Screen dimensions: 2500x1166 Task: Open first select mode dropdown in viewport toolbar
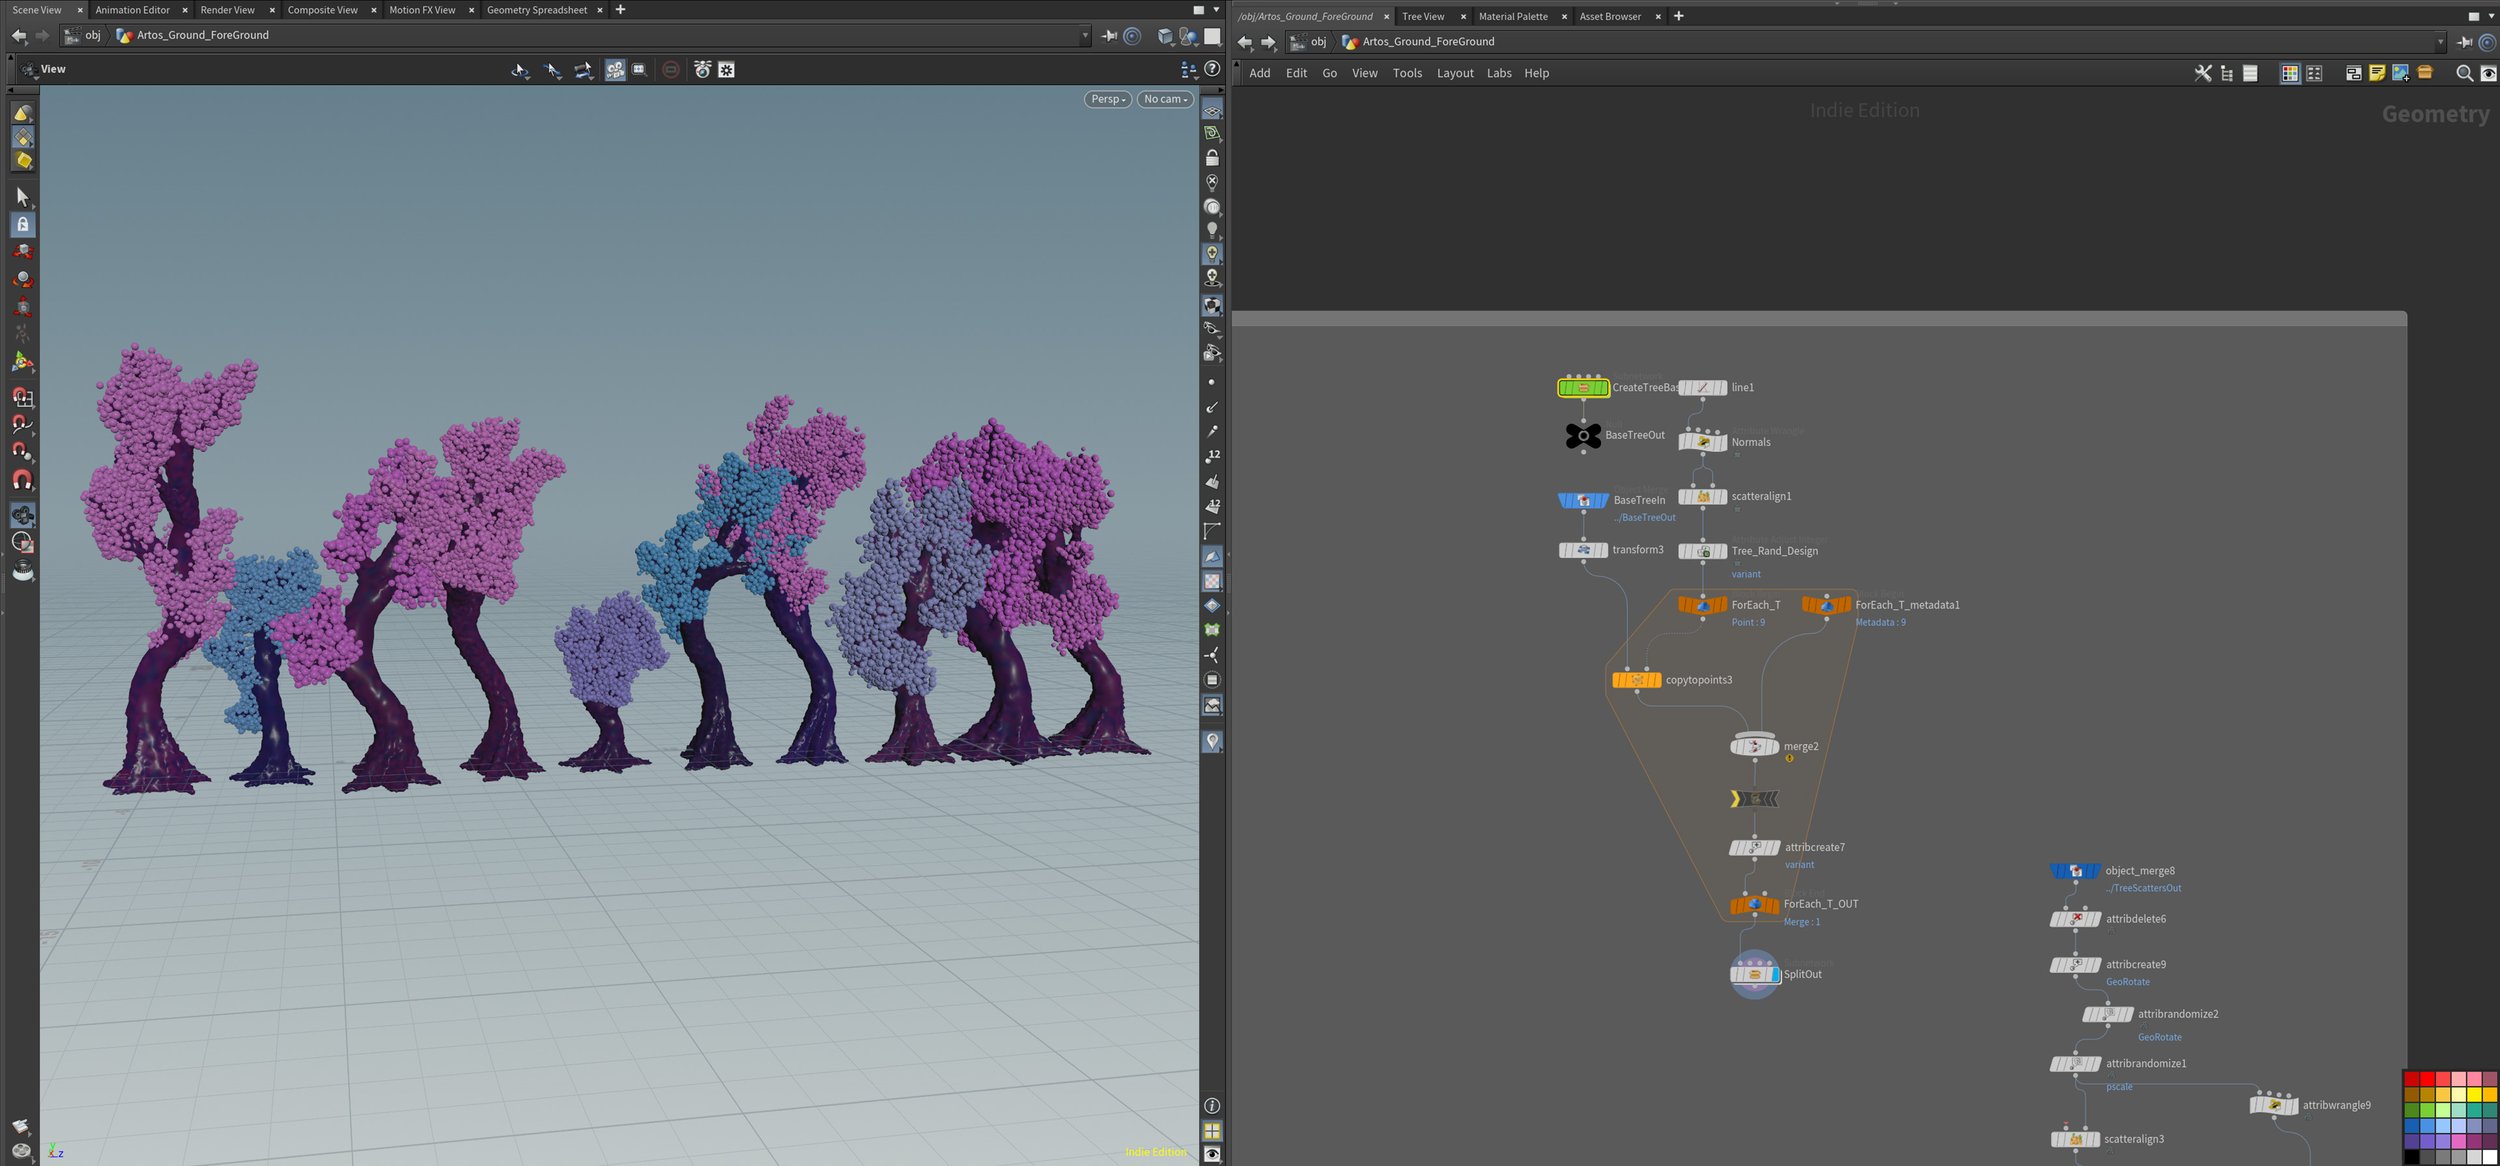point(520,70)
